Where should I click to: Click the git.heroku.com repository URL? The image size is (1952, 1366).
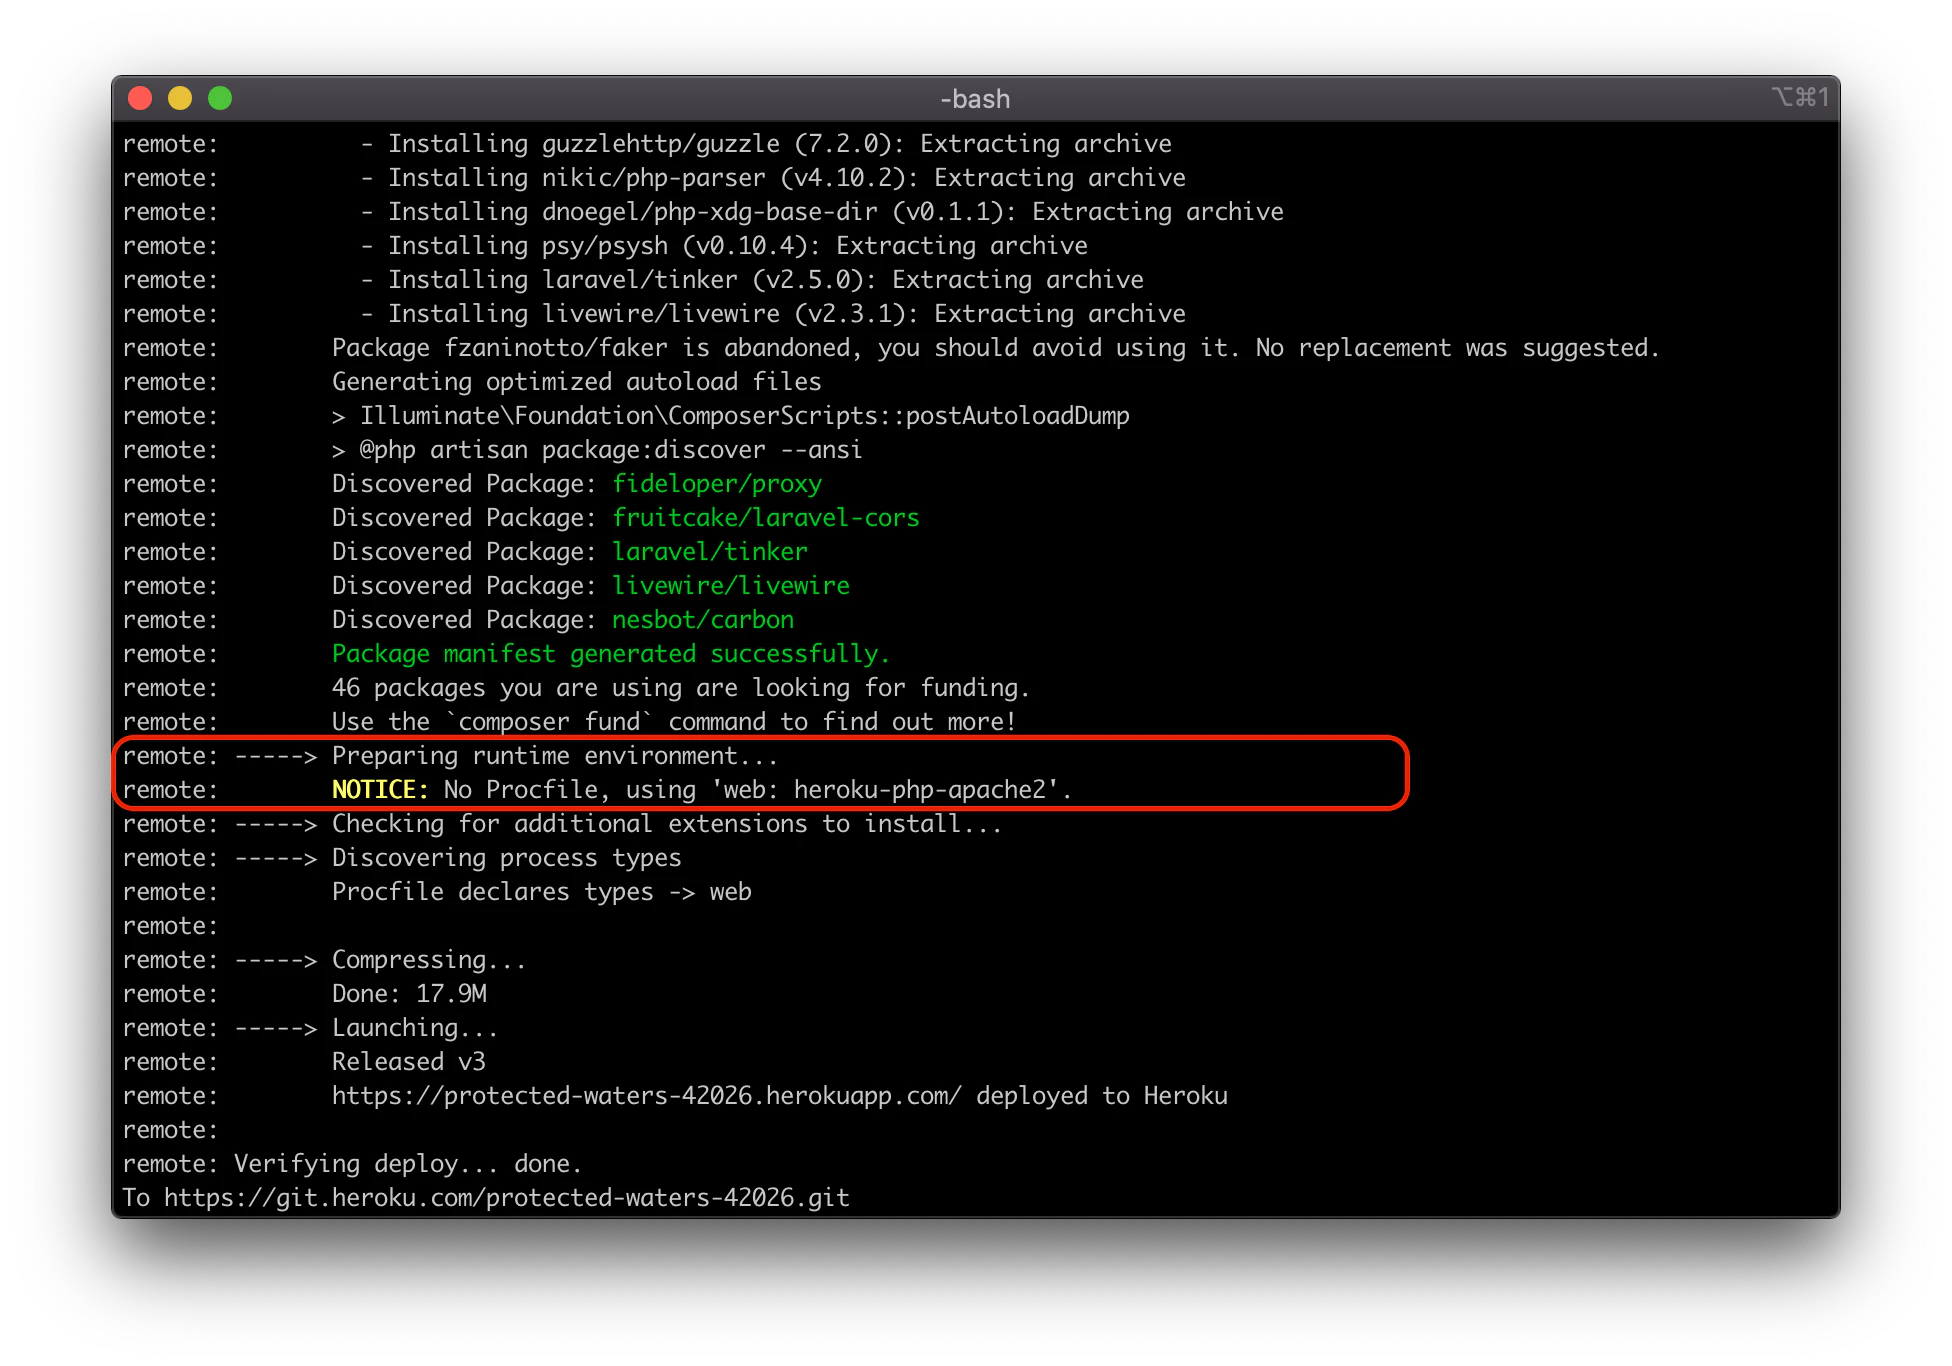[x=506, y=1198]
